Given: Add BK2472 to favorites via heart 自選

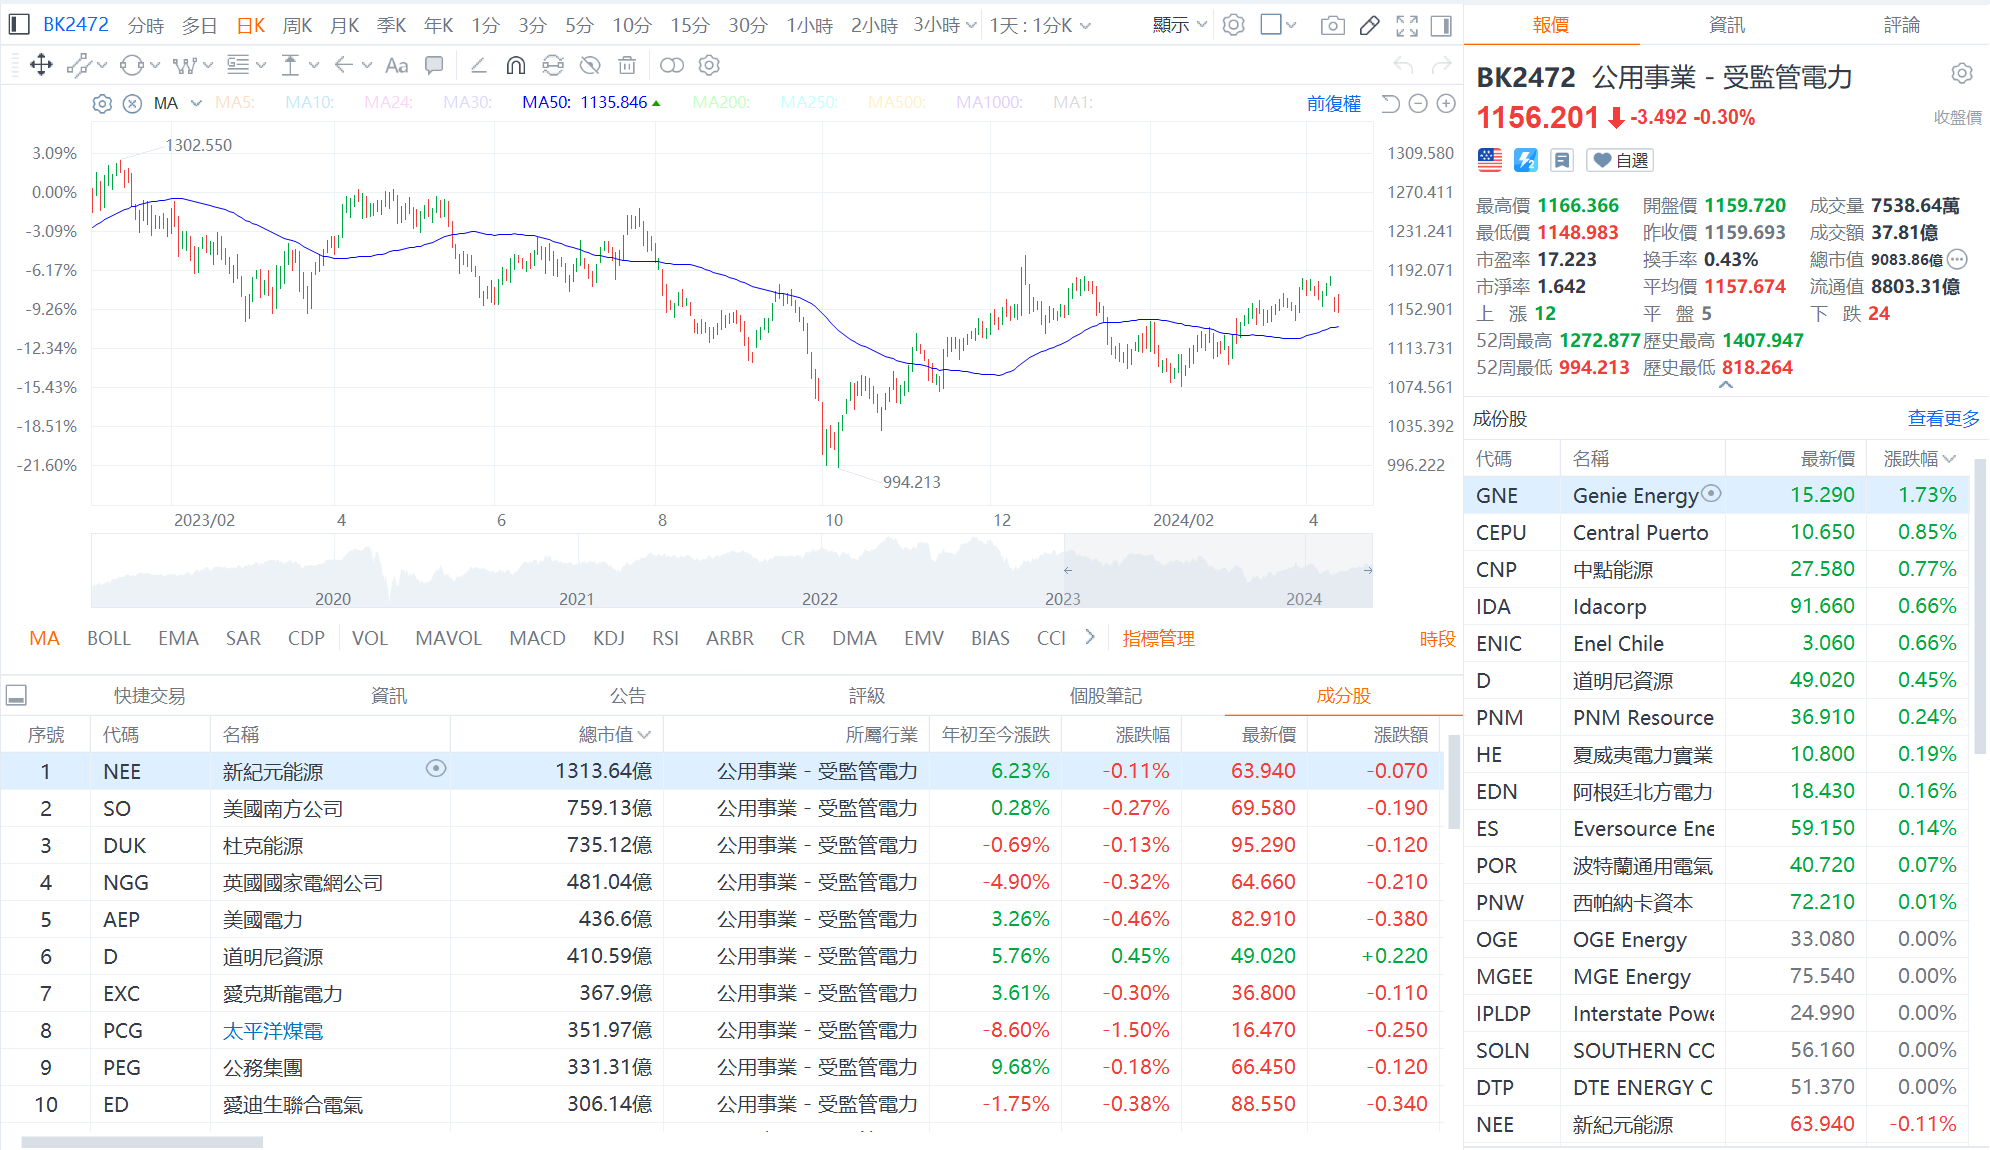Looking at the screenshot, I should (1619, 160).
